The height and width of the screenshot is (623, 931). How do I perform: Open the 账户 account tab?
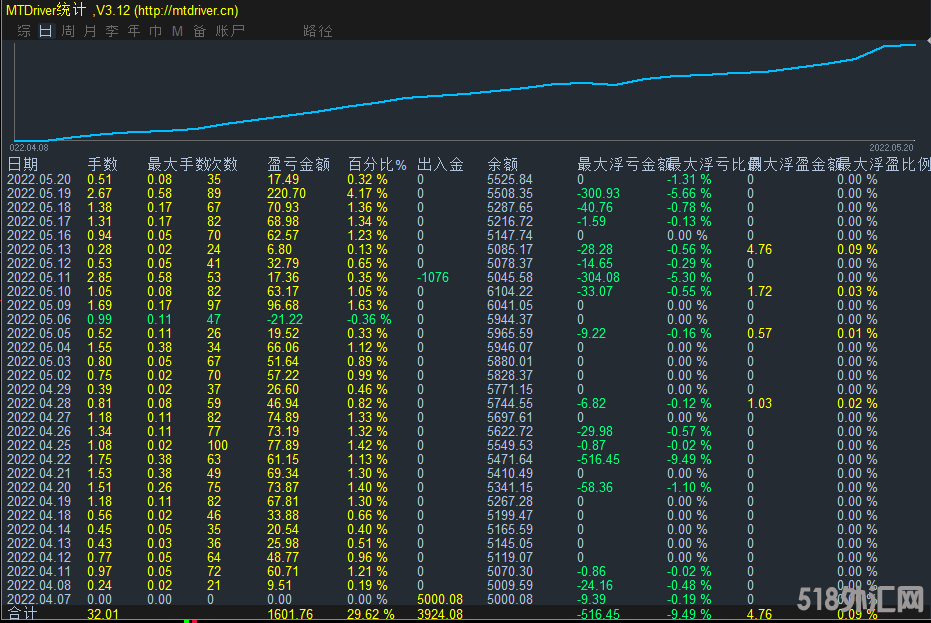tap(230, 31)
